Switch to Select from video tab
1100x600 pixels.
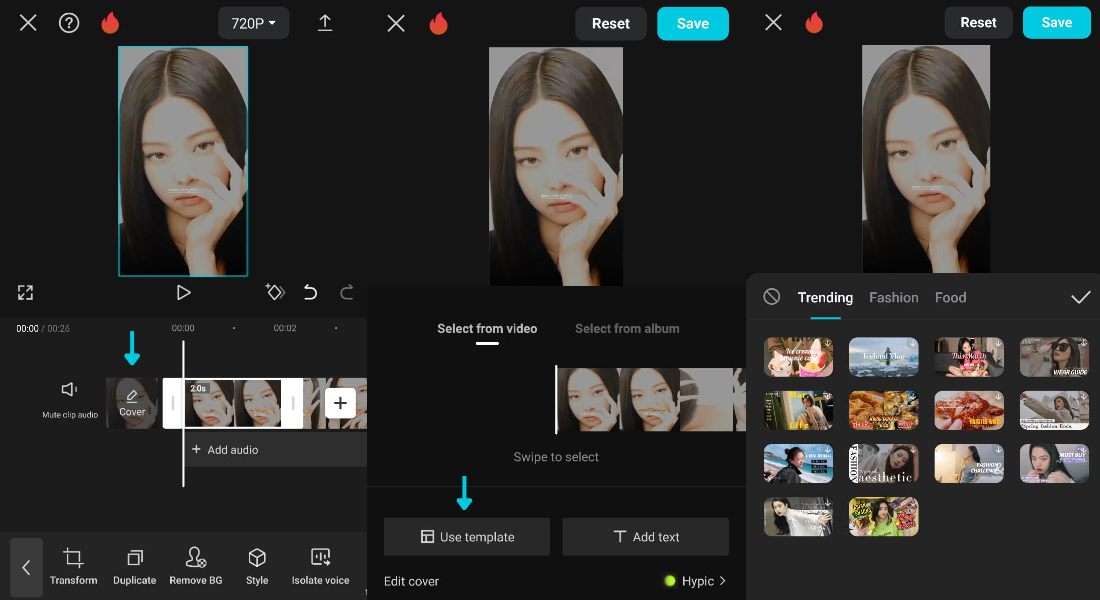click(x=487, y=328)
